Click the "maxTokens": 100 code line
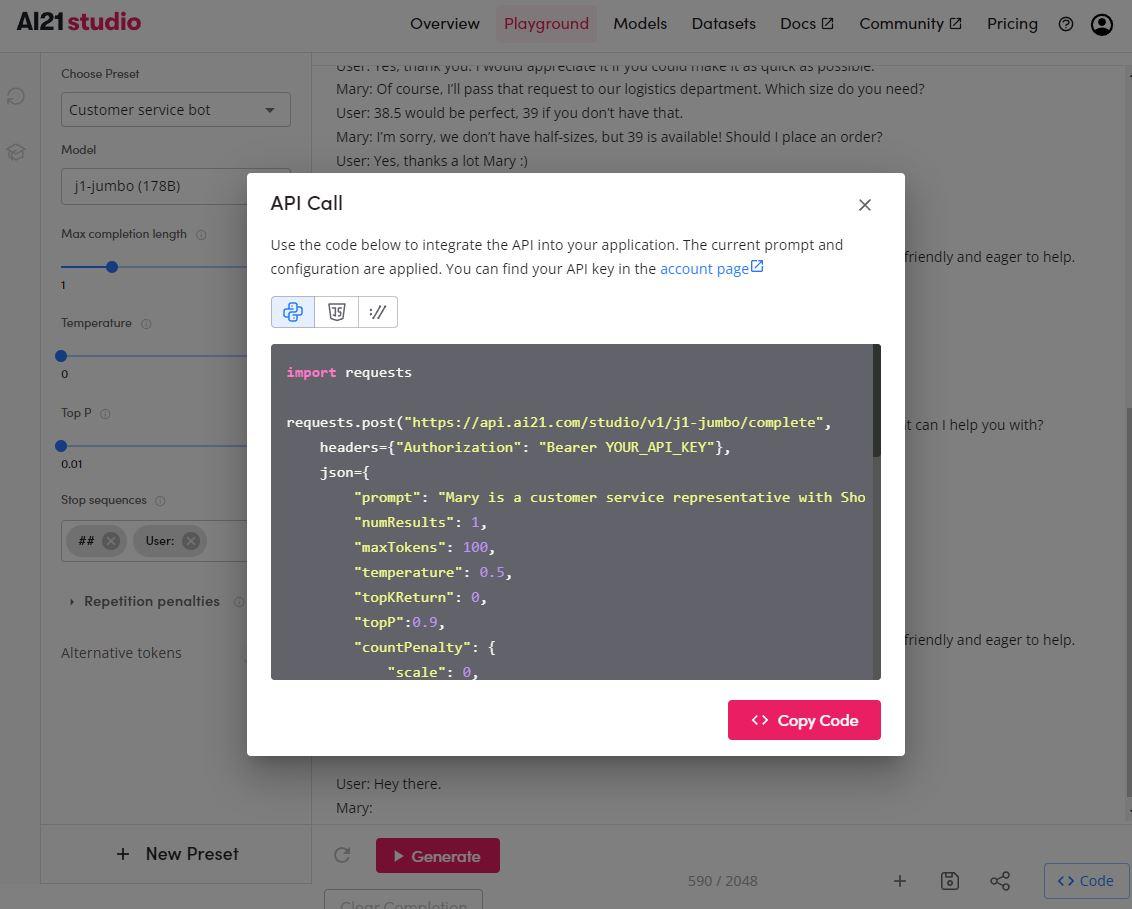This screenshot has height=909, width=1132. click(424, 547)
